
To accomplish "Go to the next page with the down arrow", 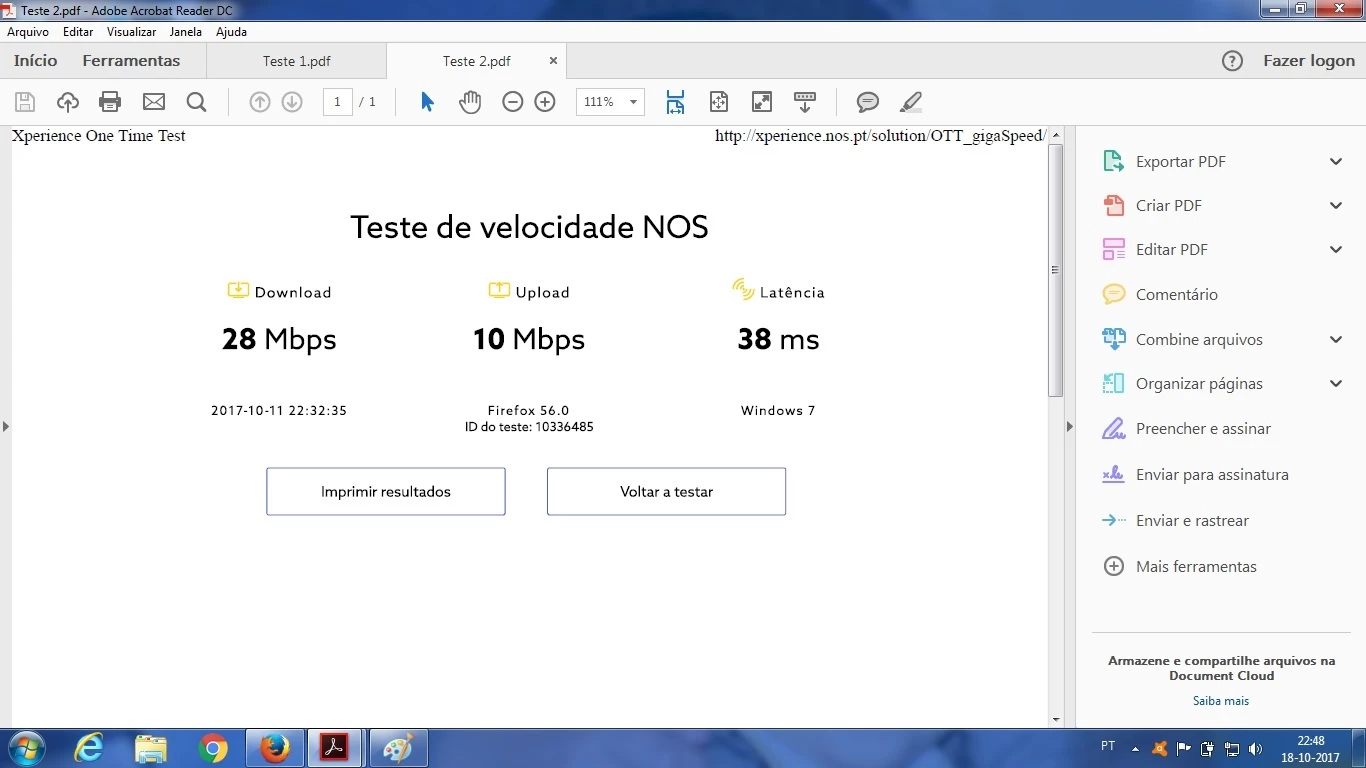I will (x=292, y=102).
